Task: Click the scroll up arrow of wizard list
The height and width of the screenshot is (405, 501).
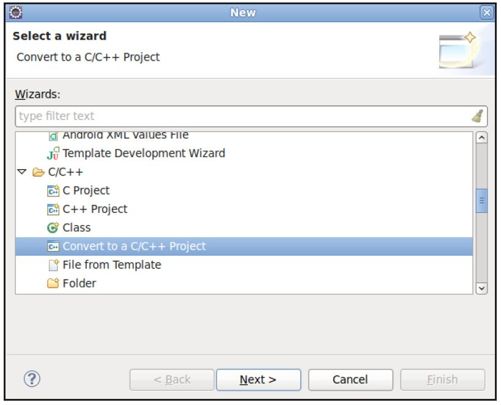Action: coord(481,138)
